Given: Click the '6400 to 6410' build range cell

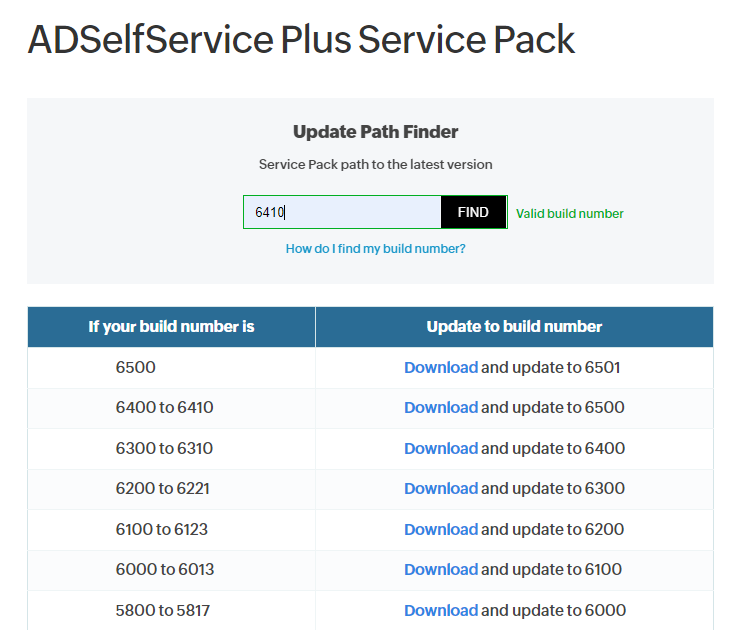Looking at the screenshot, I should tap(164, 408).
